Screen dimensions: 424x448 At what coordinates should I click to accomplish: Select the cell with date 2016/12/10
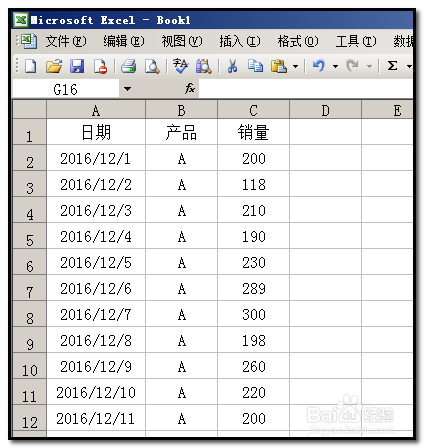(x=96, y=392)
